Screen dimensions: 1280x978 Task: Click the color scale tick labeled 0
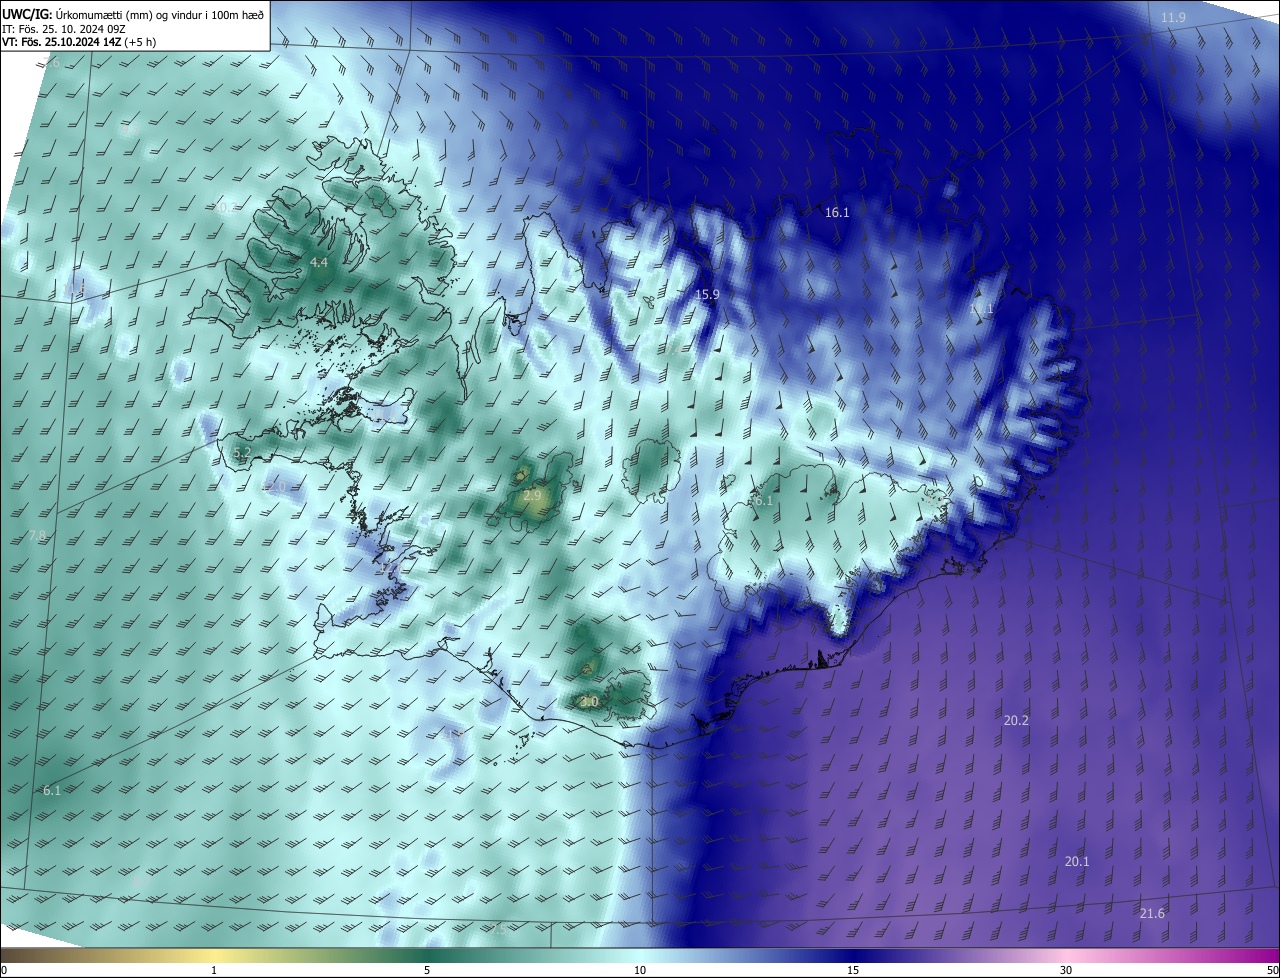pyautogui.click(x=4, y=970)
